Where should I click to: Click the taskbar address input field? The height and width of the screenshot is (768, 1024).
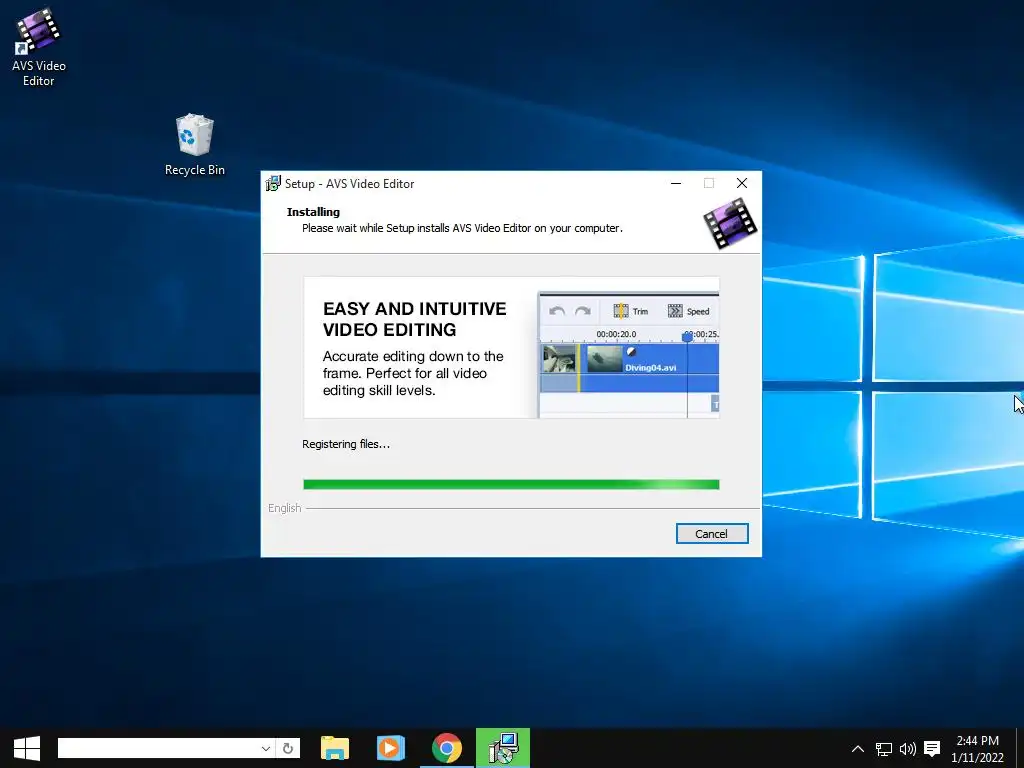tap(157, 748)
